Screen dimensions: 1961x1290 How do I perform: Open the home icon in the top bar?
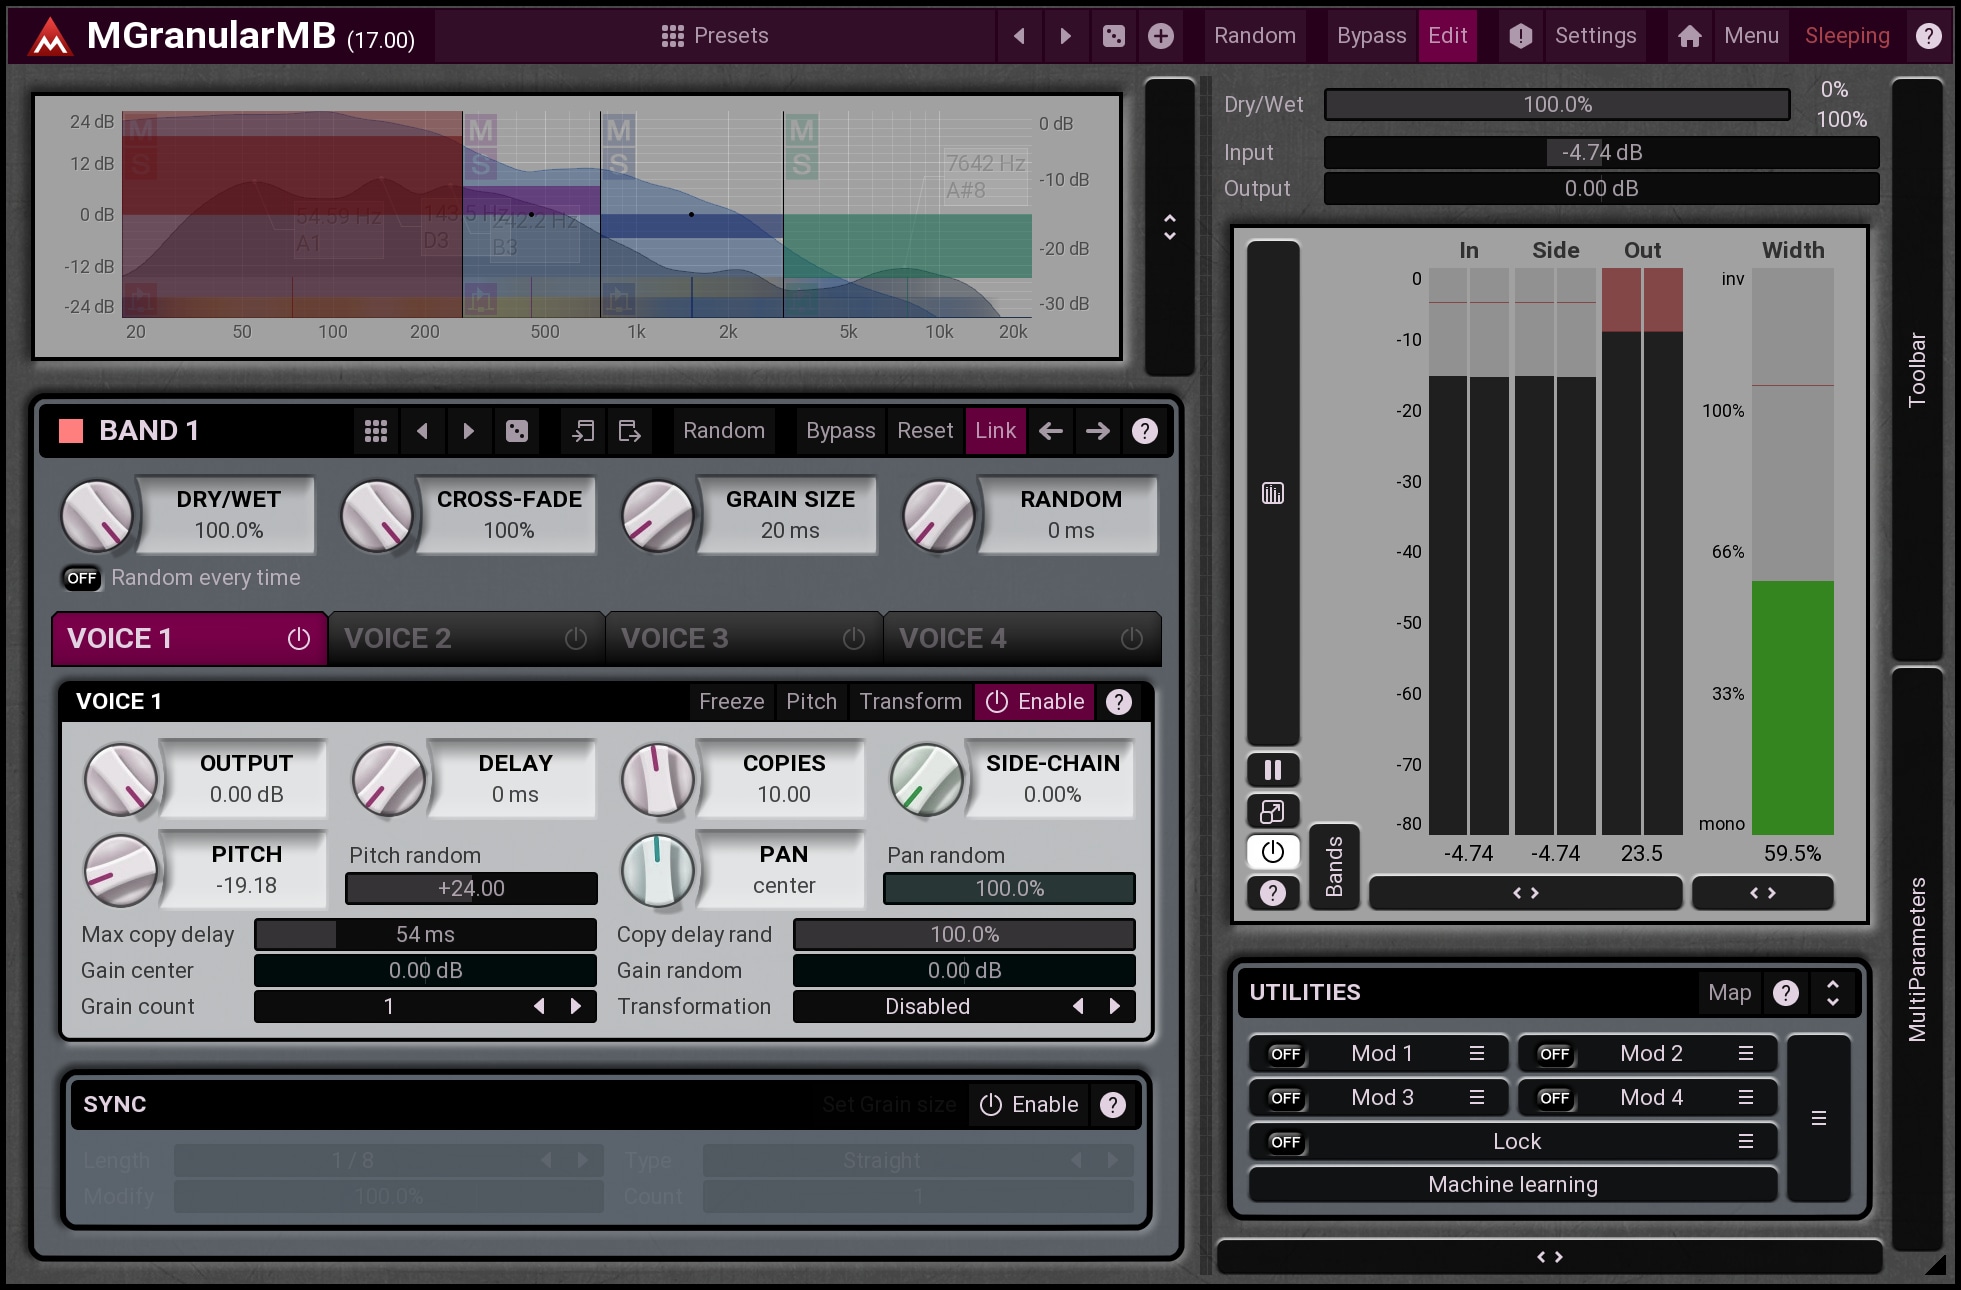pyautogui.click(x=1689, y=36)
